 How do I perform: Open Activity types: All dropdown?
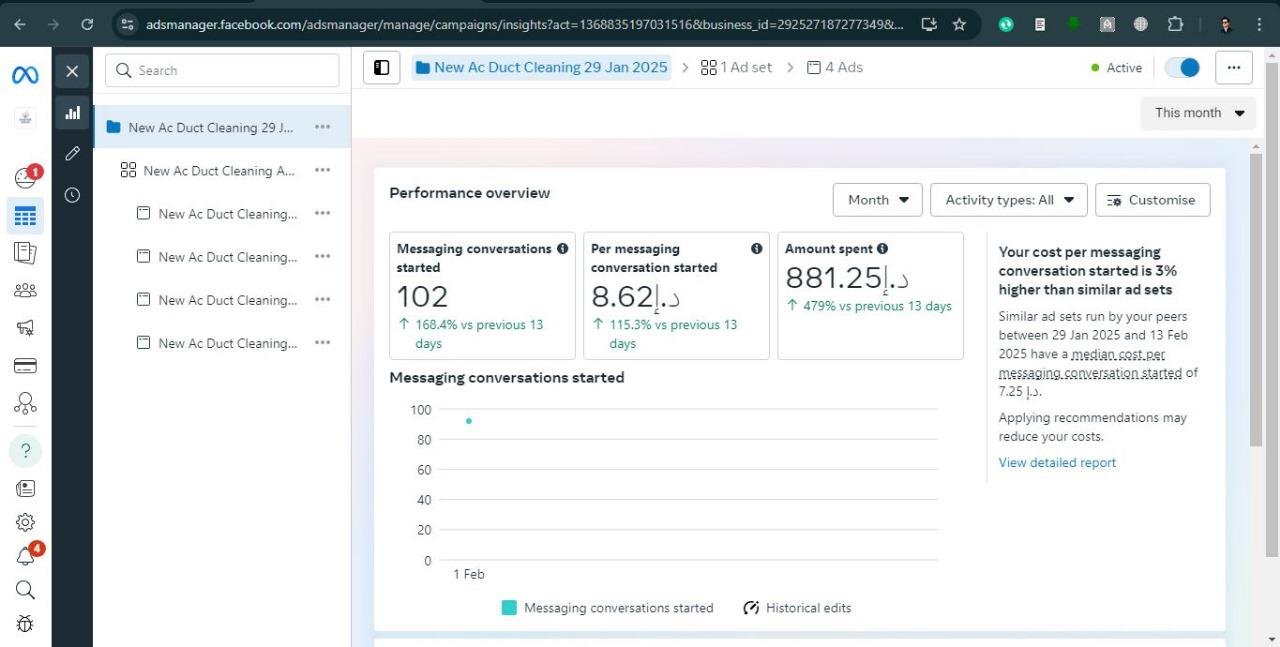click(1008, 200)
